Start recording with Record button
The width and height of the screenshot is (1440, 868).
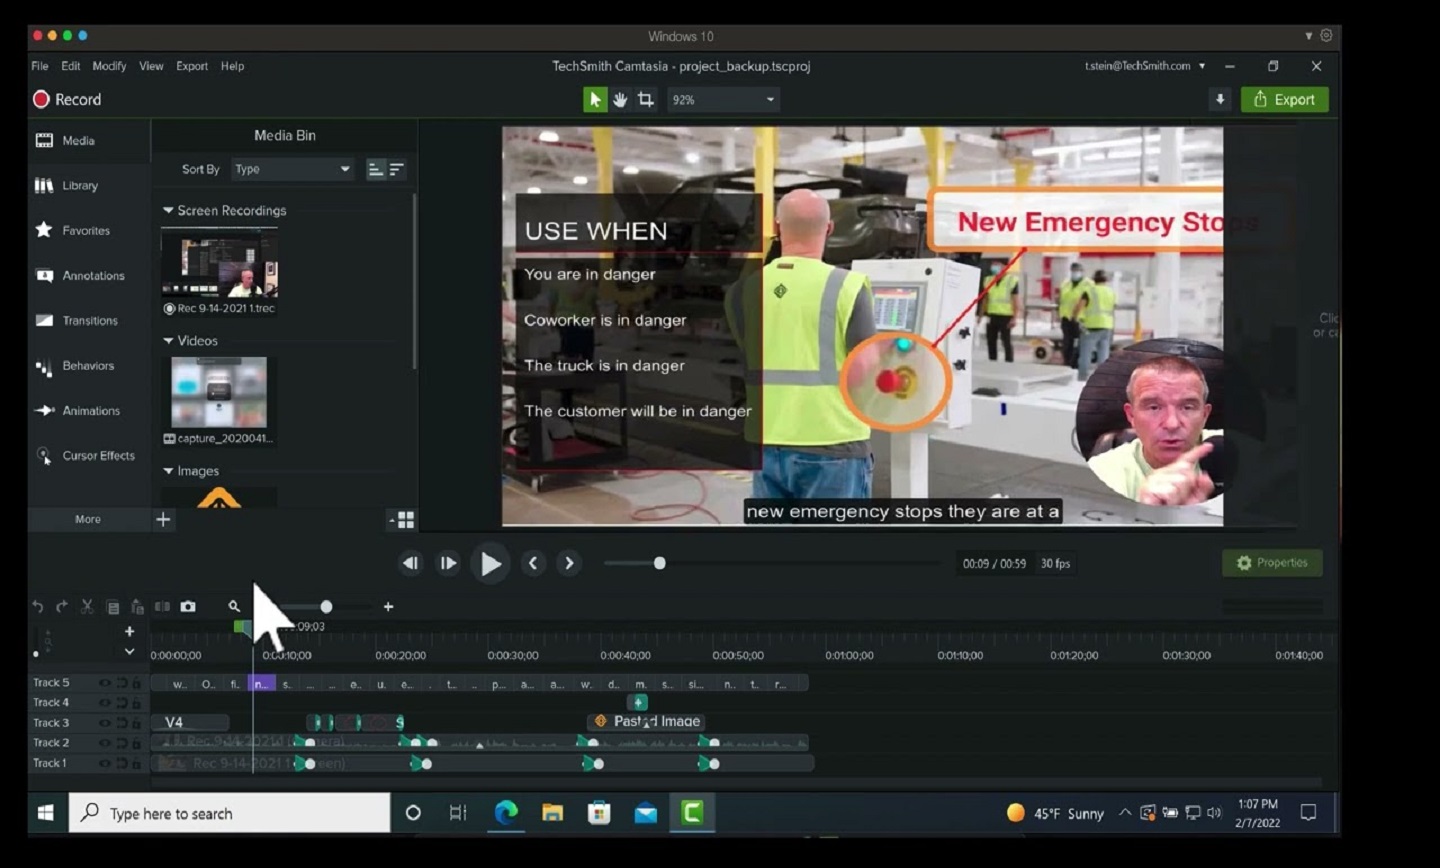click(x=67, y=99)
